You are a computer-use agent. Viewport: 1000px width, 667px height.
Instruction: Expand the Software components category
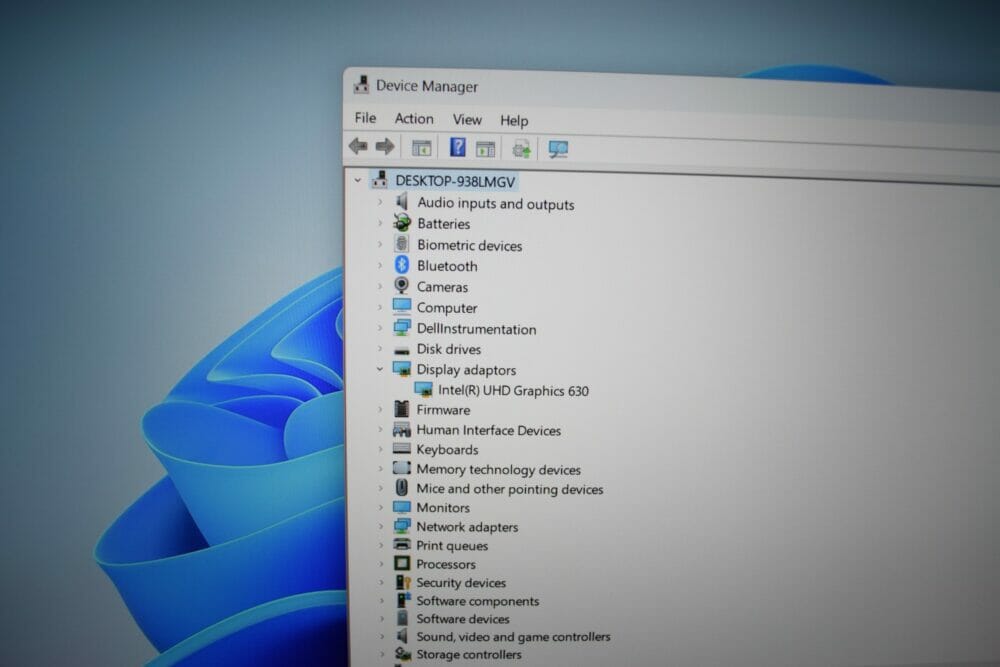pyautogui.click(x=382, y=600)
